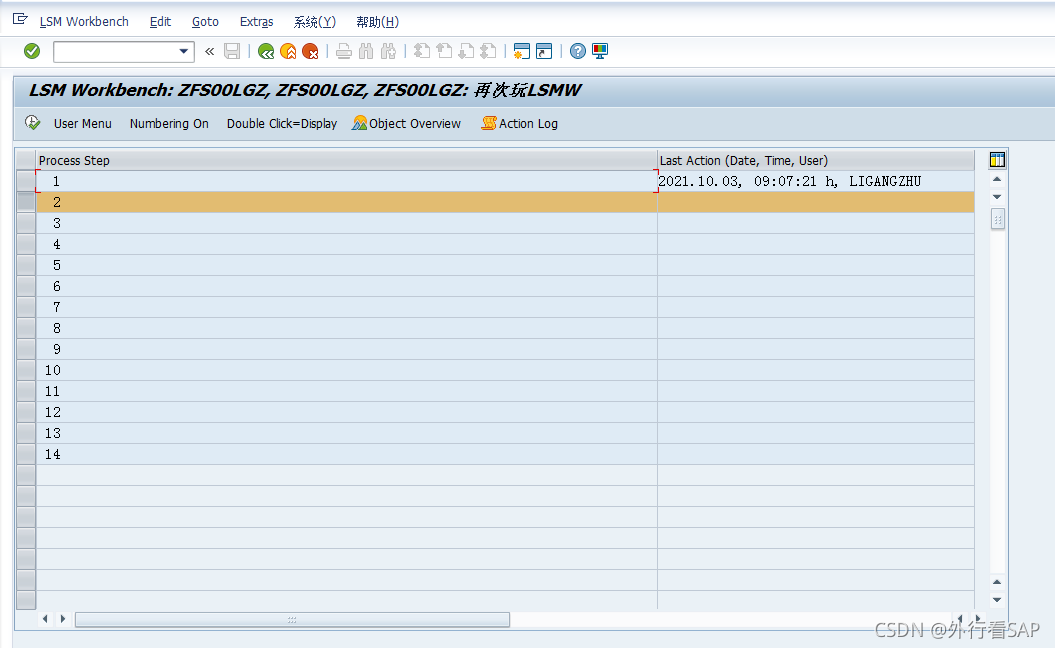Select the row selector for step 7
Viewport: 1055px width, 648px height.
coord(26,307)
